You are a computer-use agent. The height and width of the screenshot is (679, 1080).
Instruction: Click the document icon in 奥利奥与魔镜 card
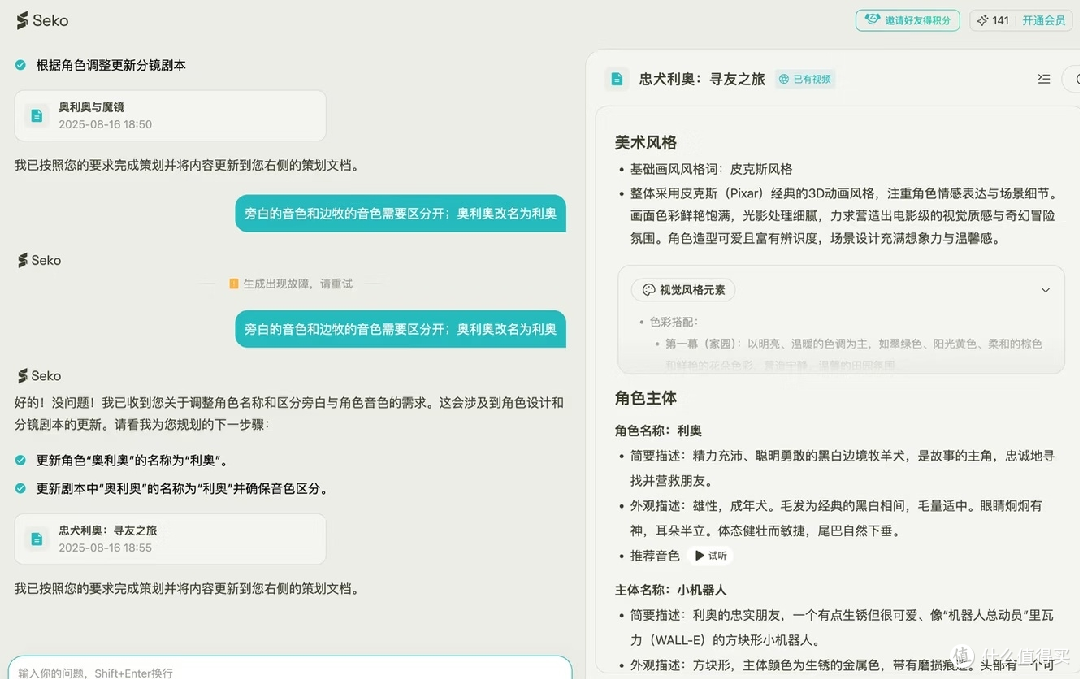coord(37,116)
